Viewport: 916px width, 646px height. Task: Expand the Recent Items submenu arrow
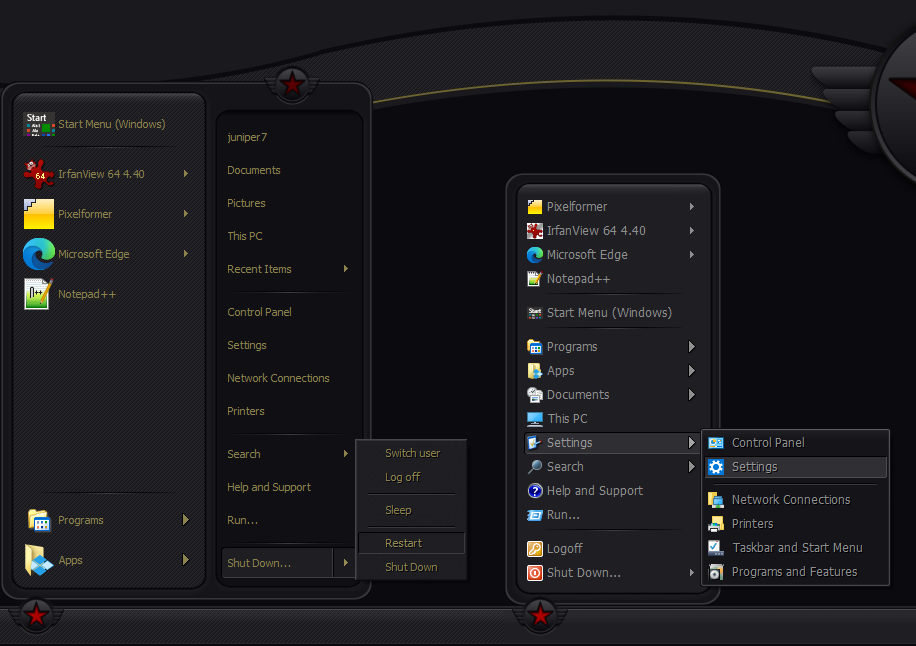[x=346, y=269]
